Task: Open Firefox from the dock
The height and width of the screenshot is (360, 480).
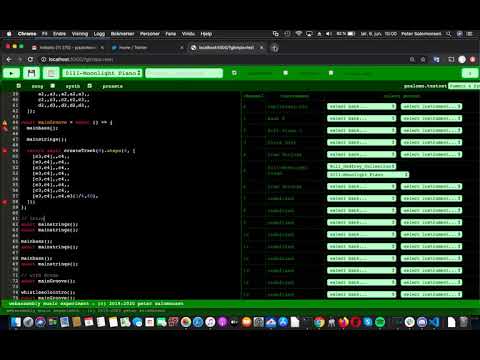Action: (x=343, y=322)
